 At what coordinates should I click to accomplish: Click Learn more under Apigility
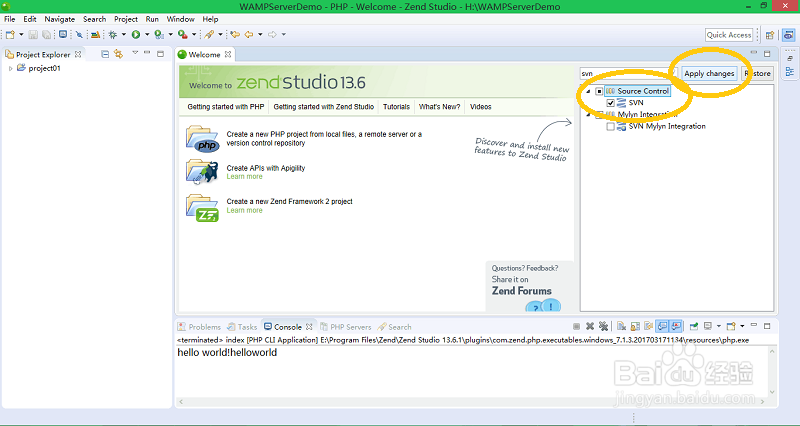pyautogui.click(x=244, y=177)
